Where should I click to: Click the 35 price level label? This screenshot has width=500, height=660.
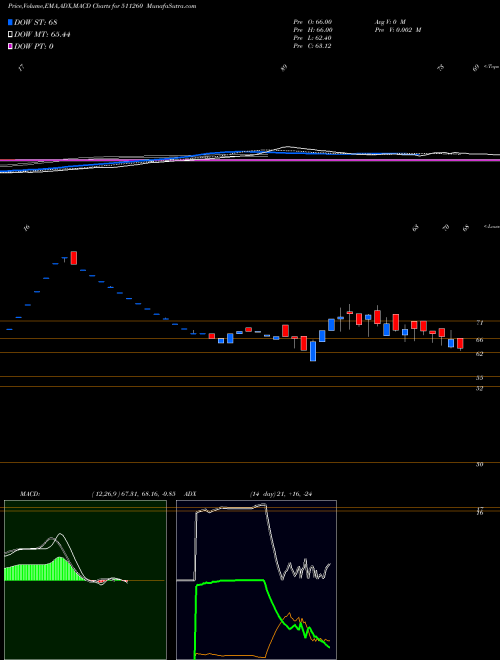click(479, 378)
